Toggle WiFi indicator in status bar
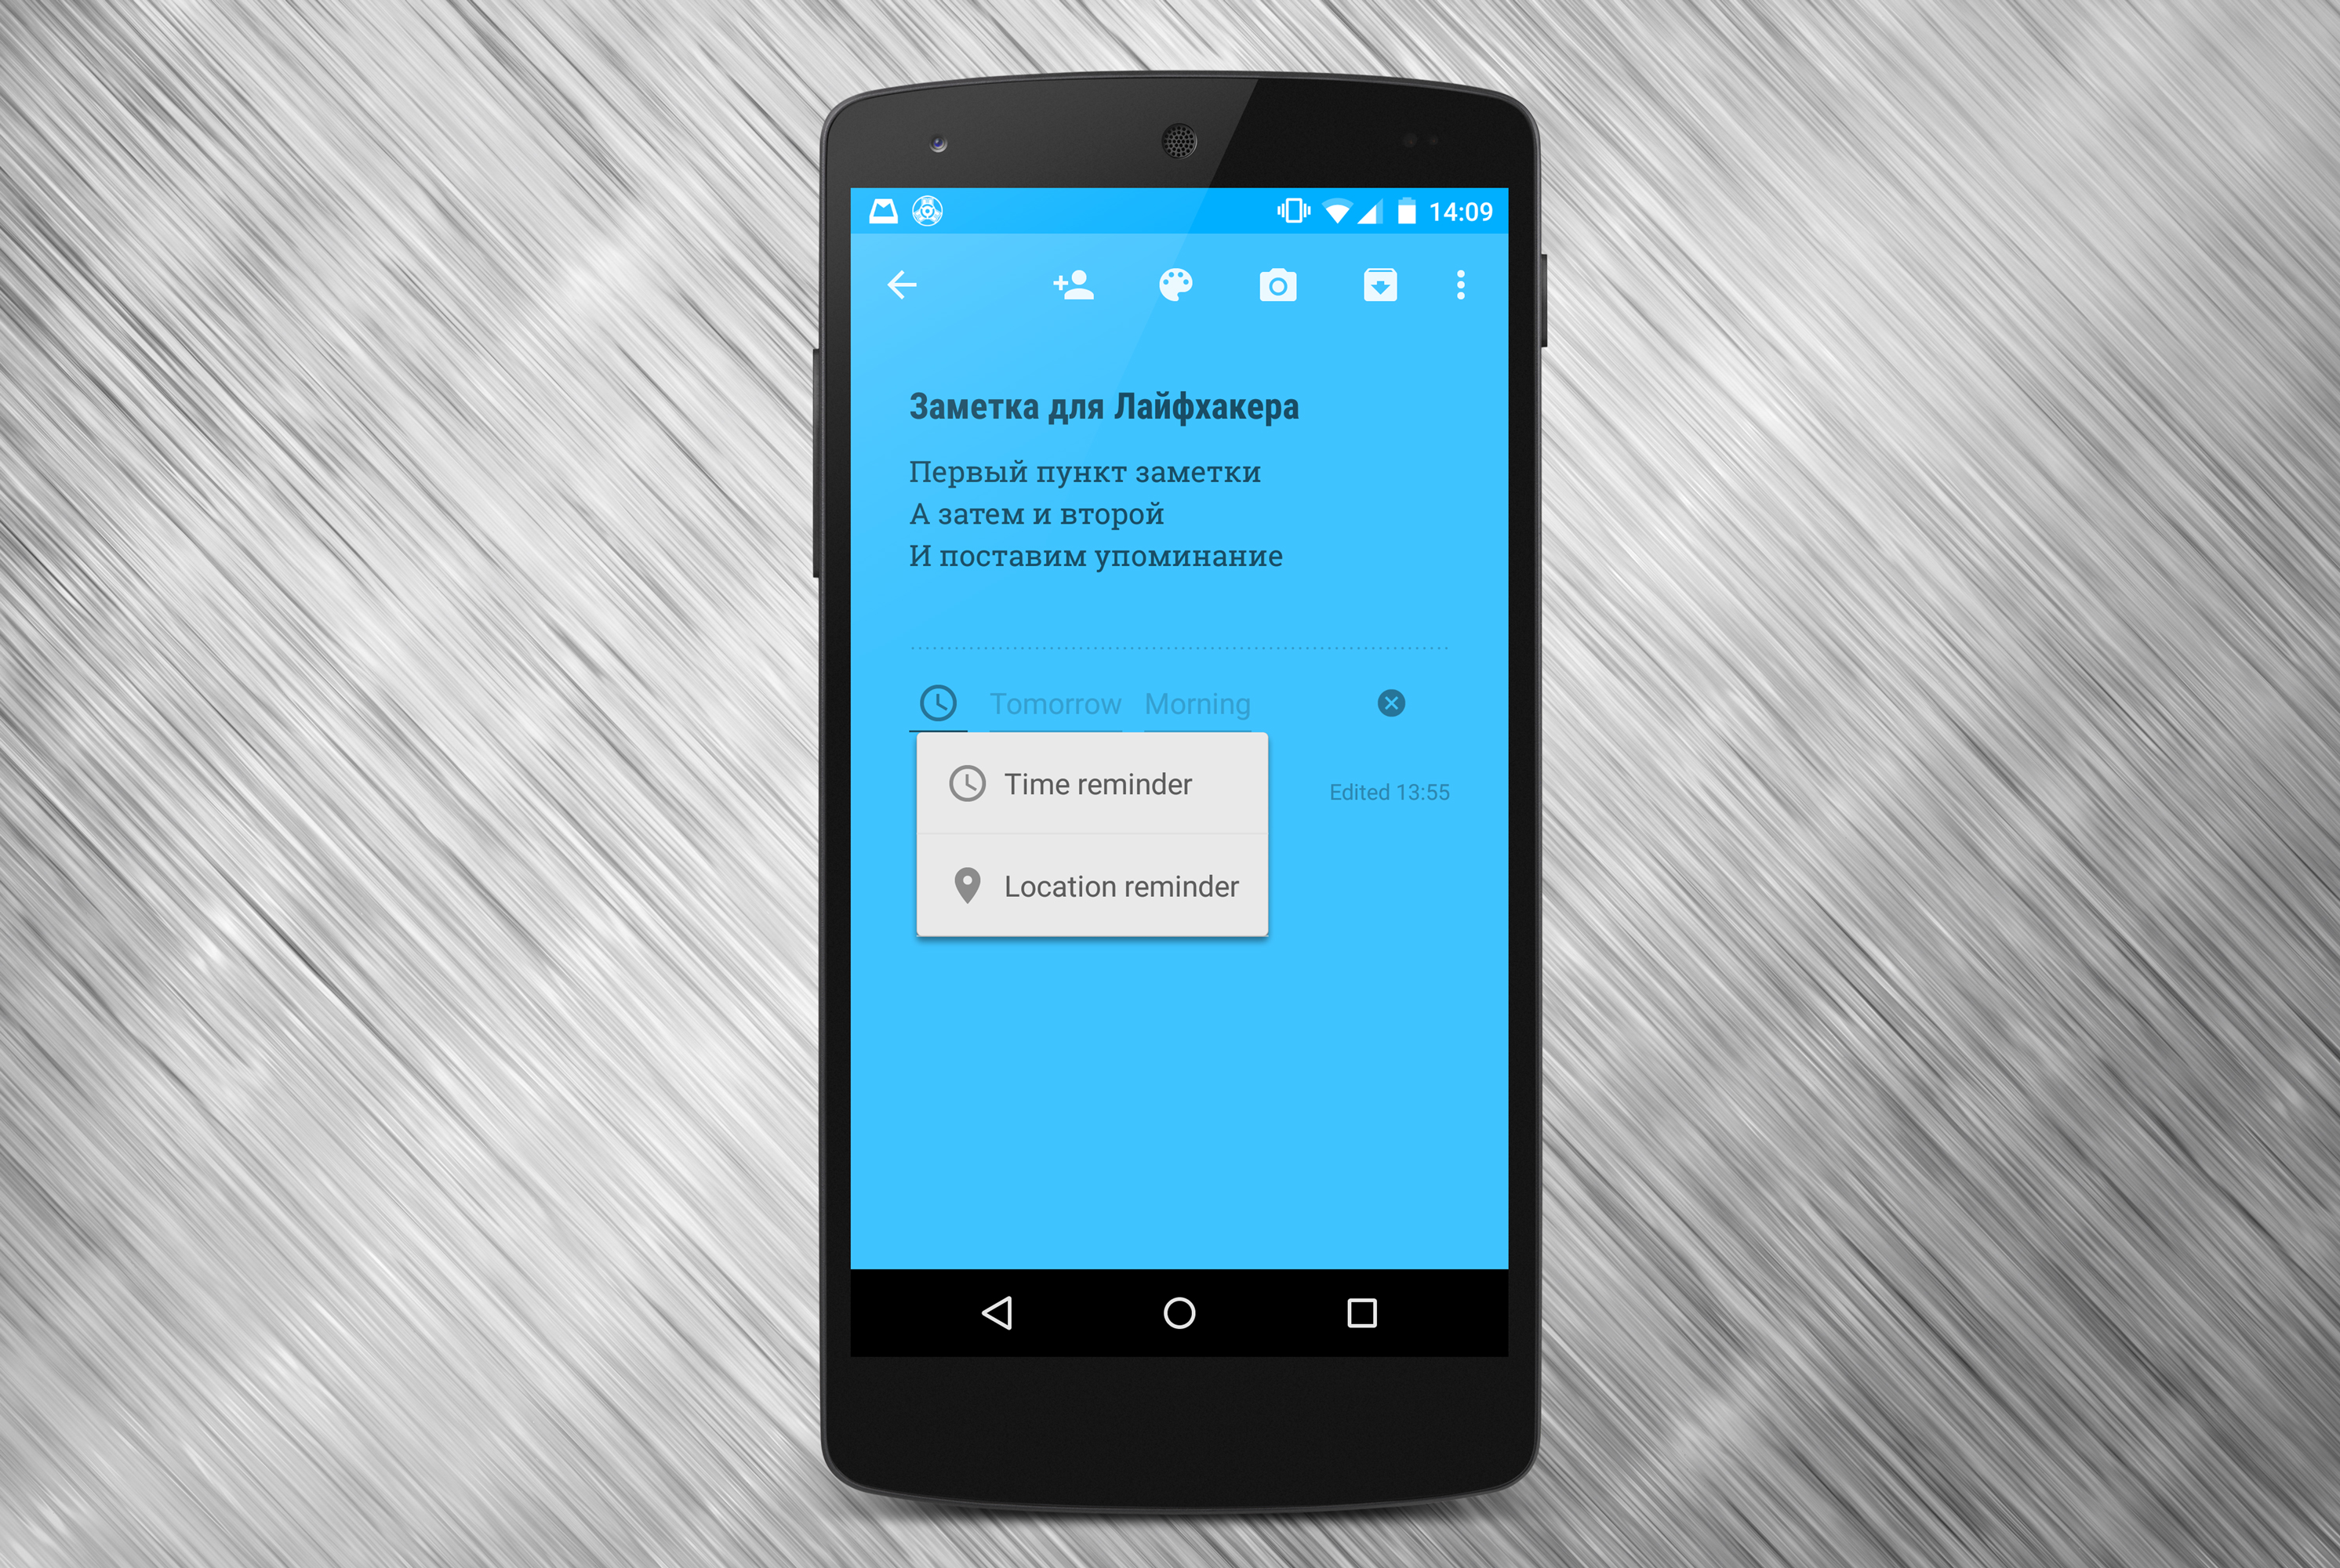This screenshot has height=1568, width=2340. [x=1335, y=219]
